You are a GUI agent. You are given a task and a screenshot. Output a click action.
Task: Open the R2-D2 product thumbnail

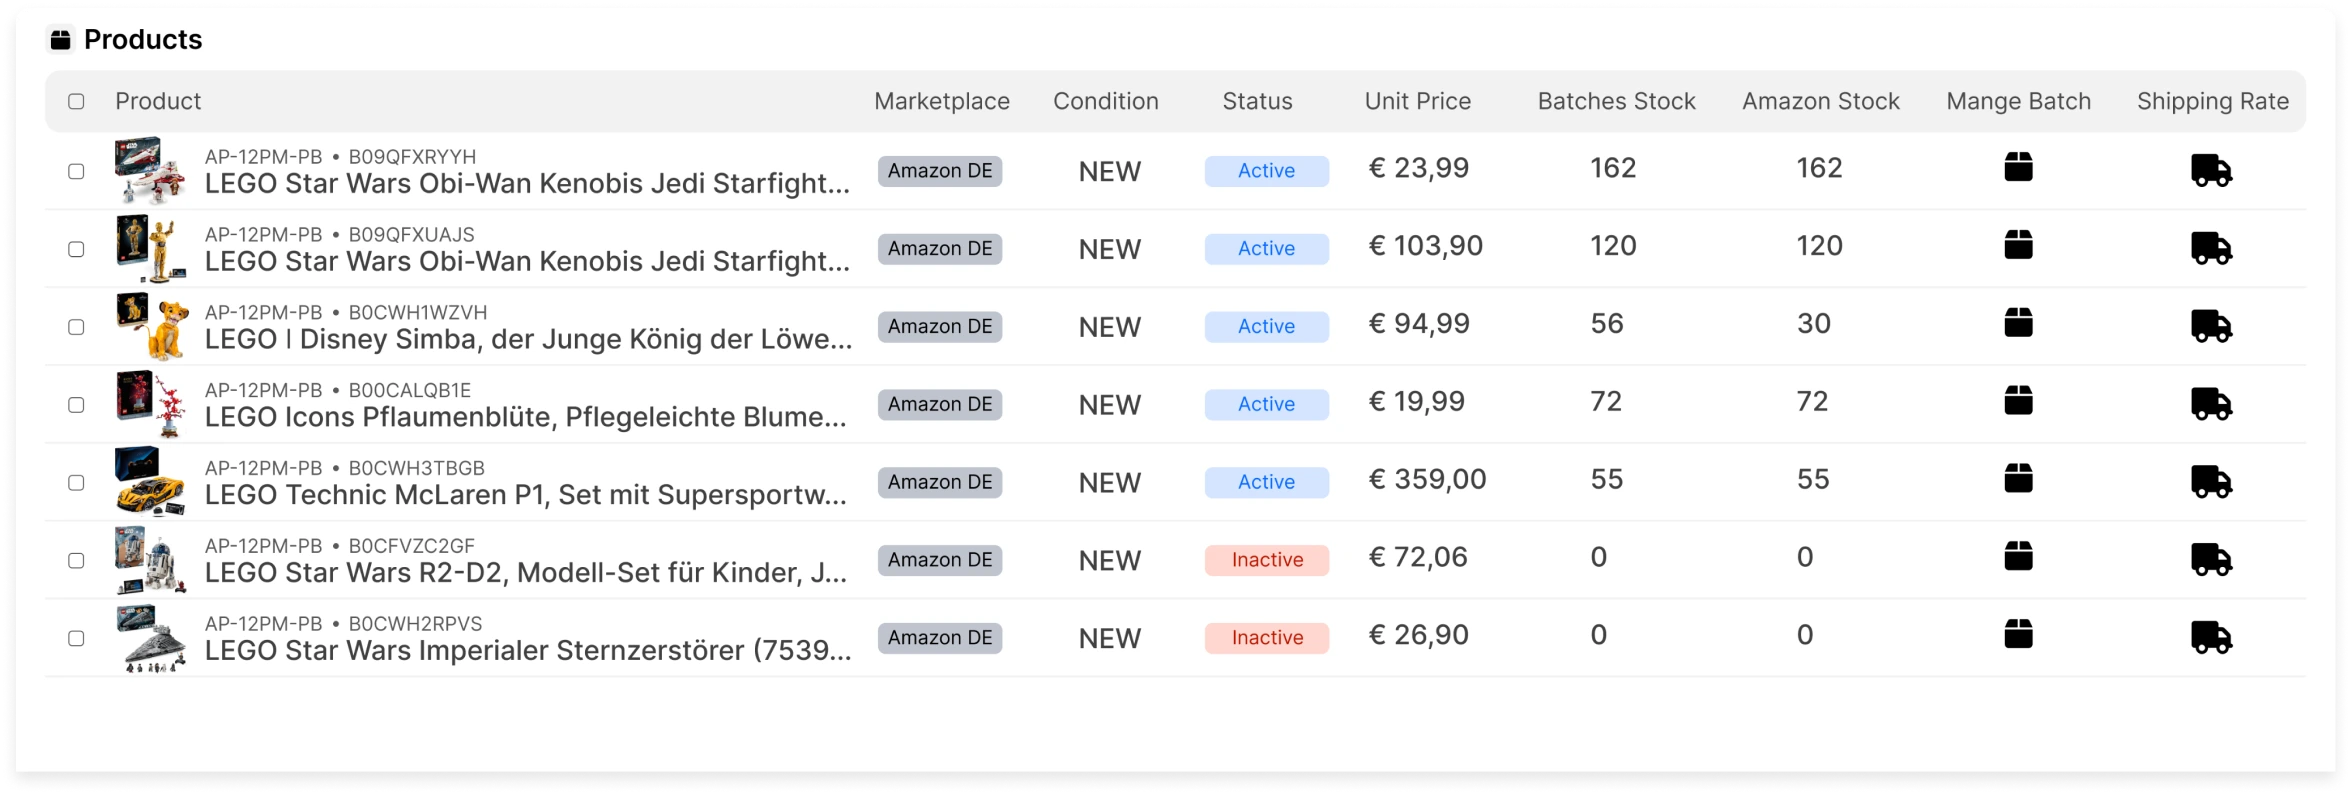click(150, 559)
